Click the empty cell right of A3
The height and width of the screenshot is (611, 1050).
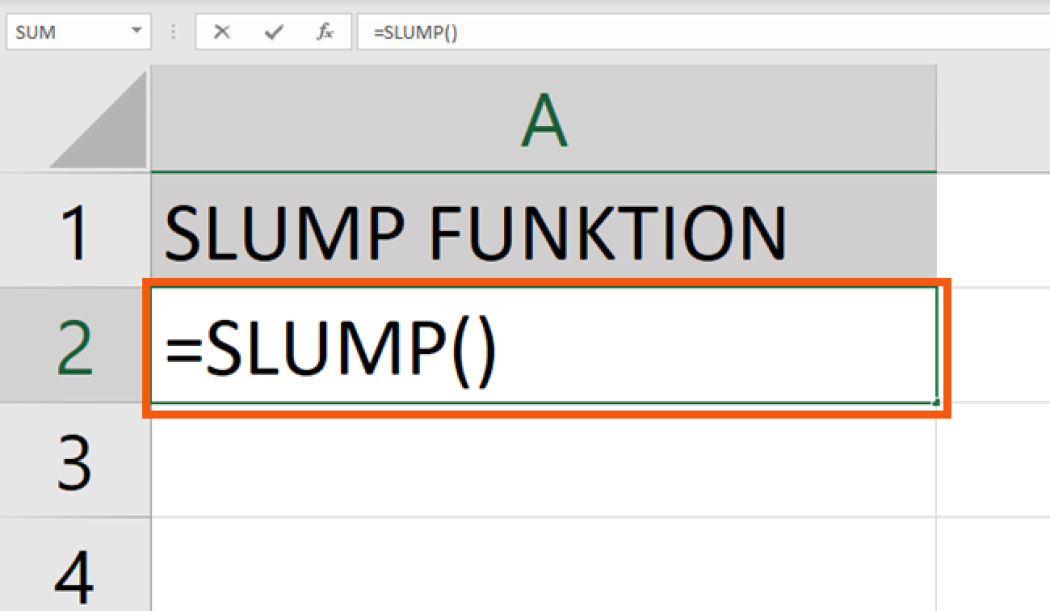coord(993,460)
